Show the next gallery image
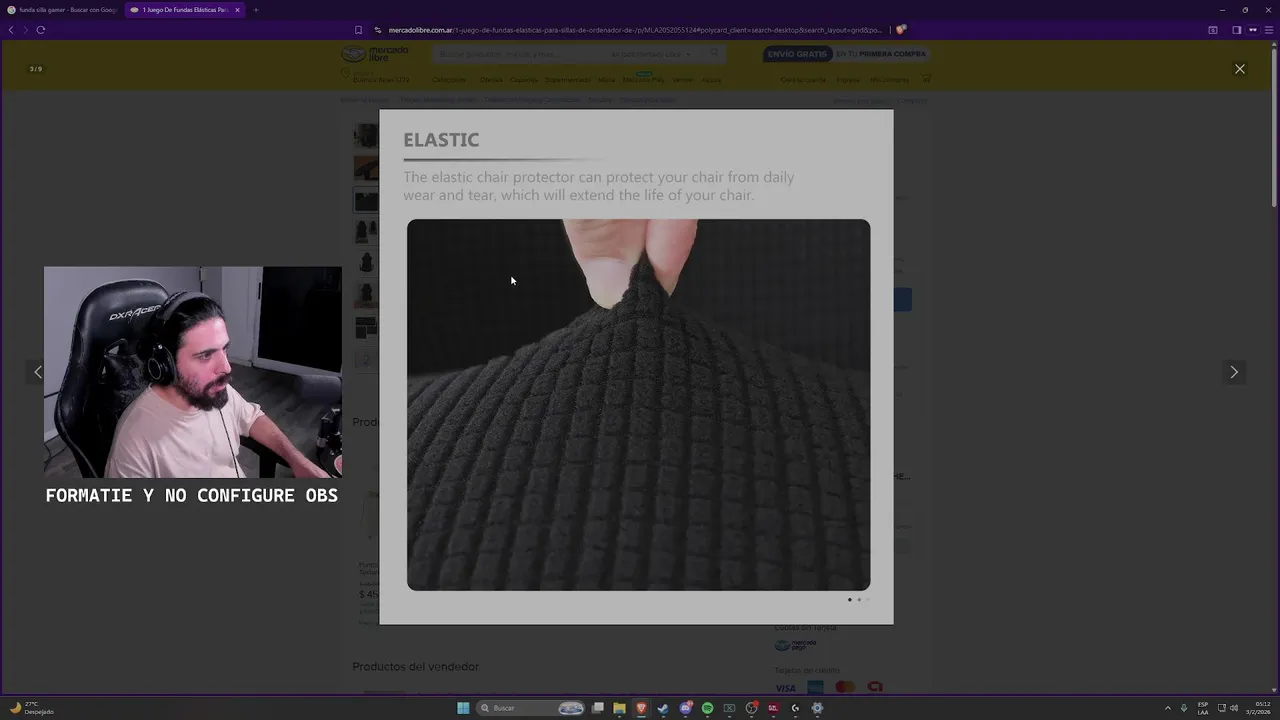 click(x=1233, y=372)
